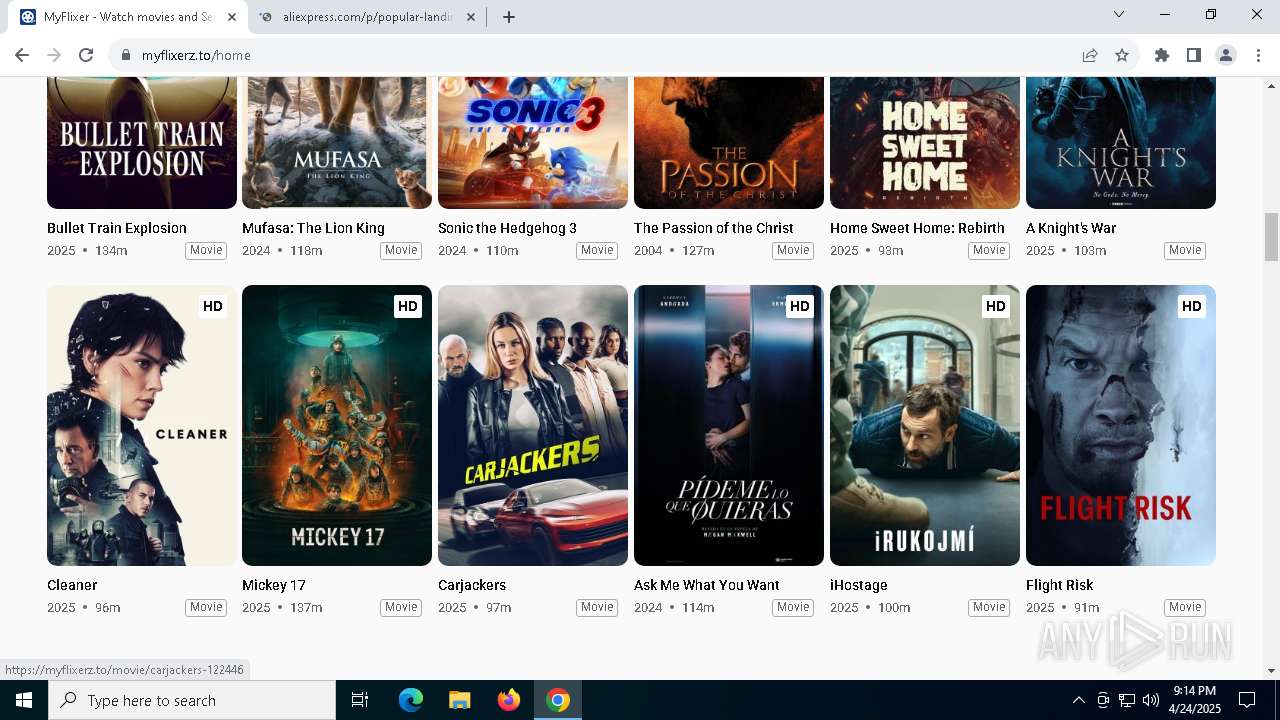Open the Mufasa poster thumbnail
The width and height of the screenshot is (1280, 720).
(337, 142)
